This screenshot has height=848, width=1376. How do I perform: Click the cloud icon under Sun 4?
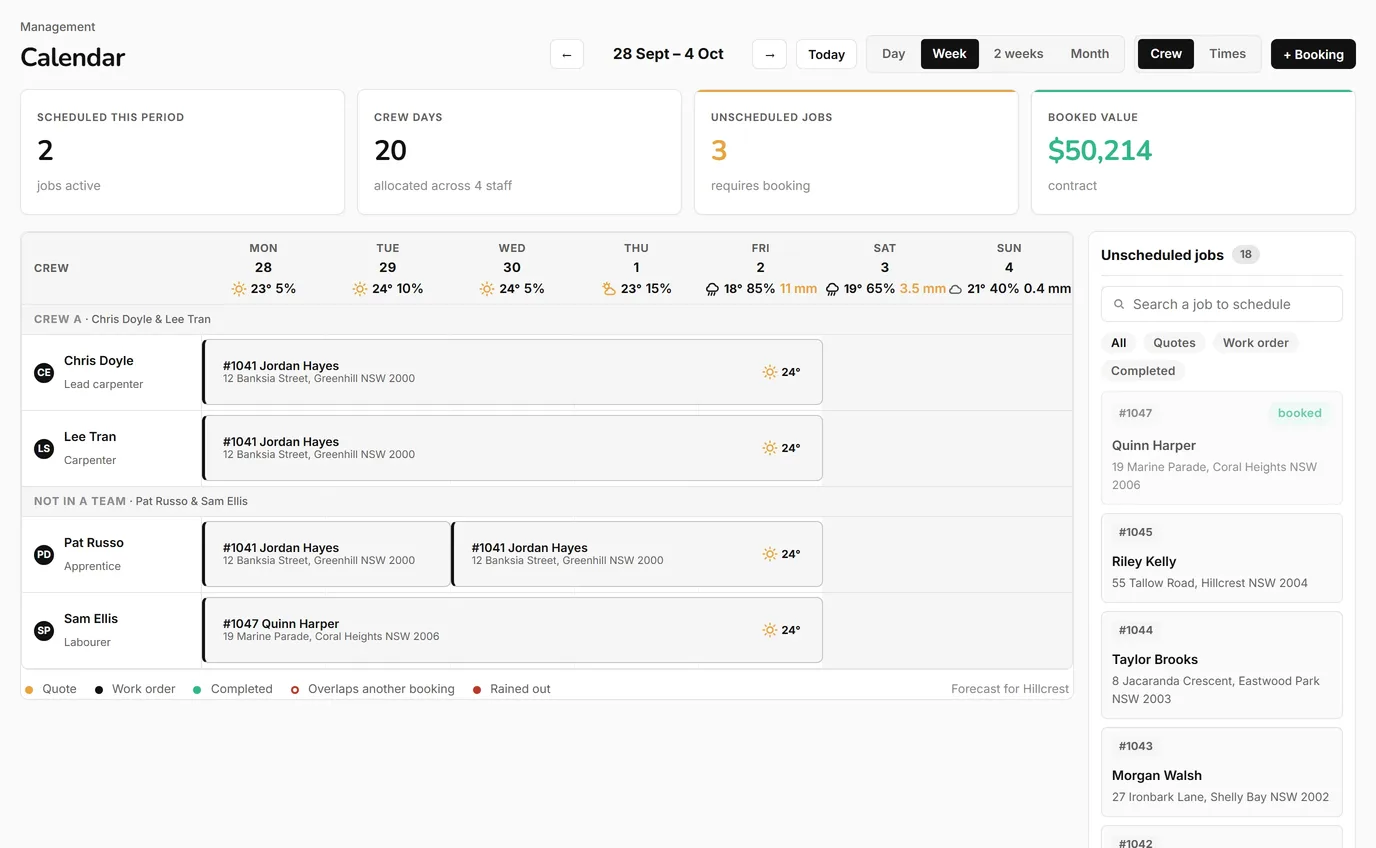pyautogui.click(x=955, y=289)
